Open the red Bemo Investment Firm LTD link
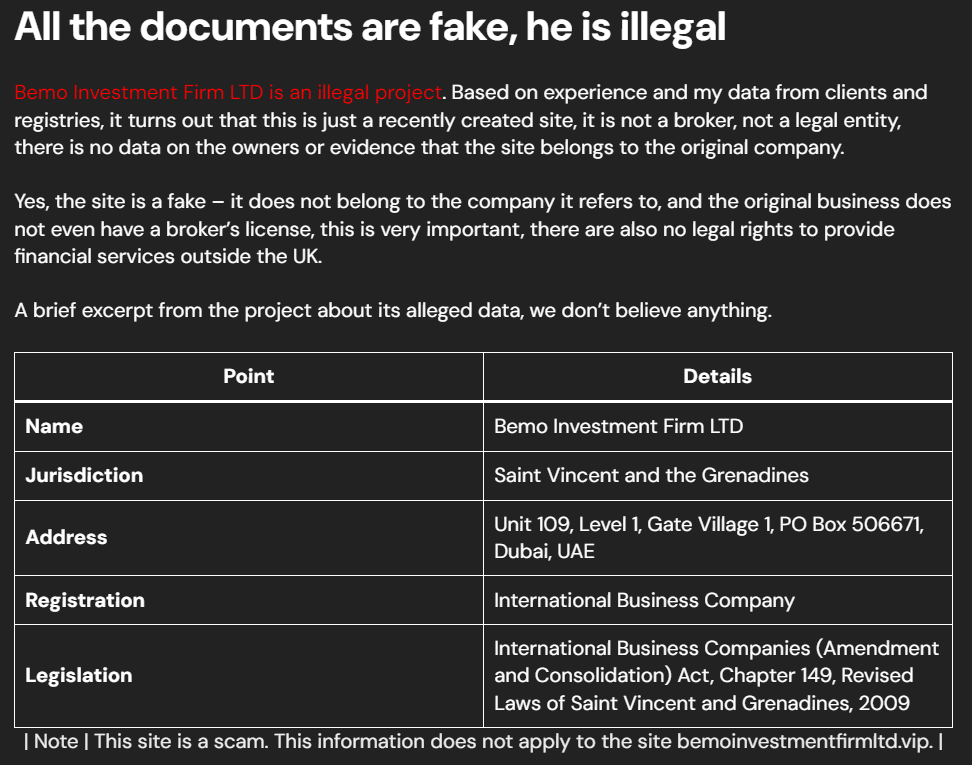Image resolution: width=972 pixels, height=765 pixels. (x=228, y=92)
